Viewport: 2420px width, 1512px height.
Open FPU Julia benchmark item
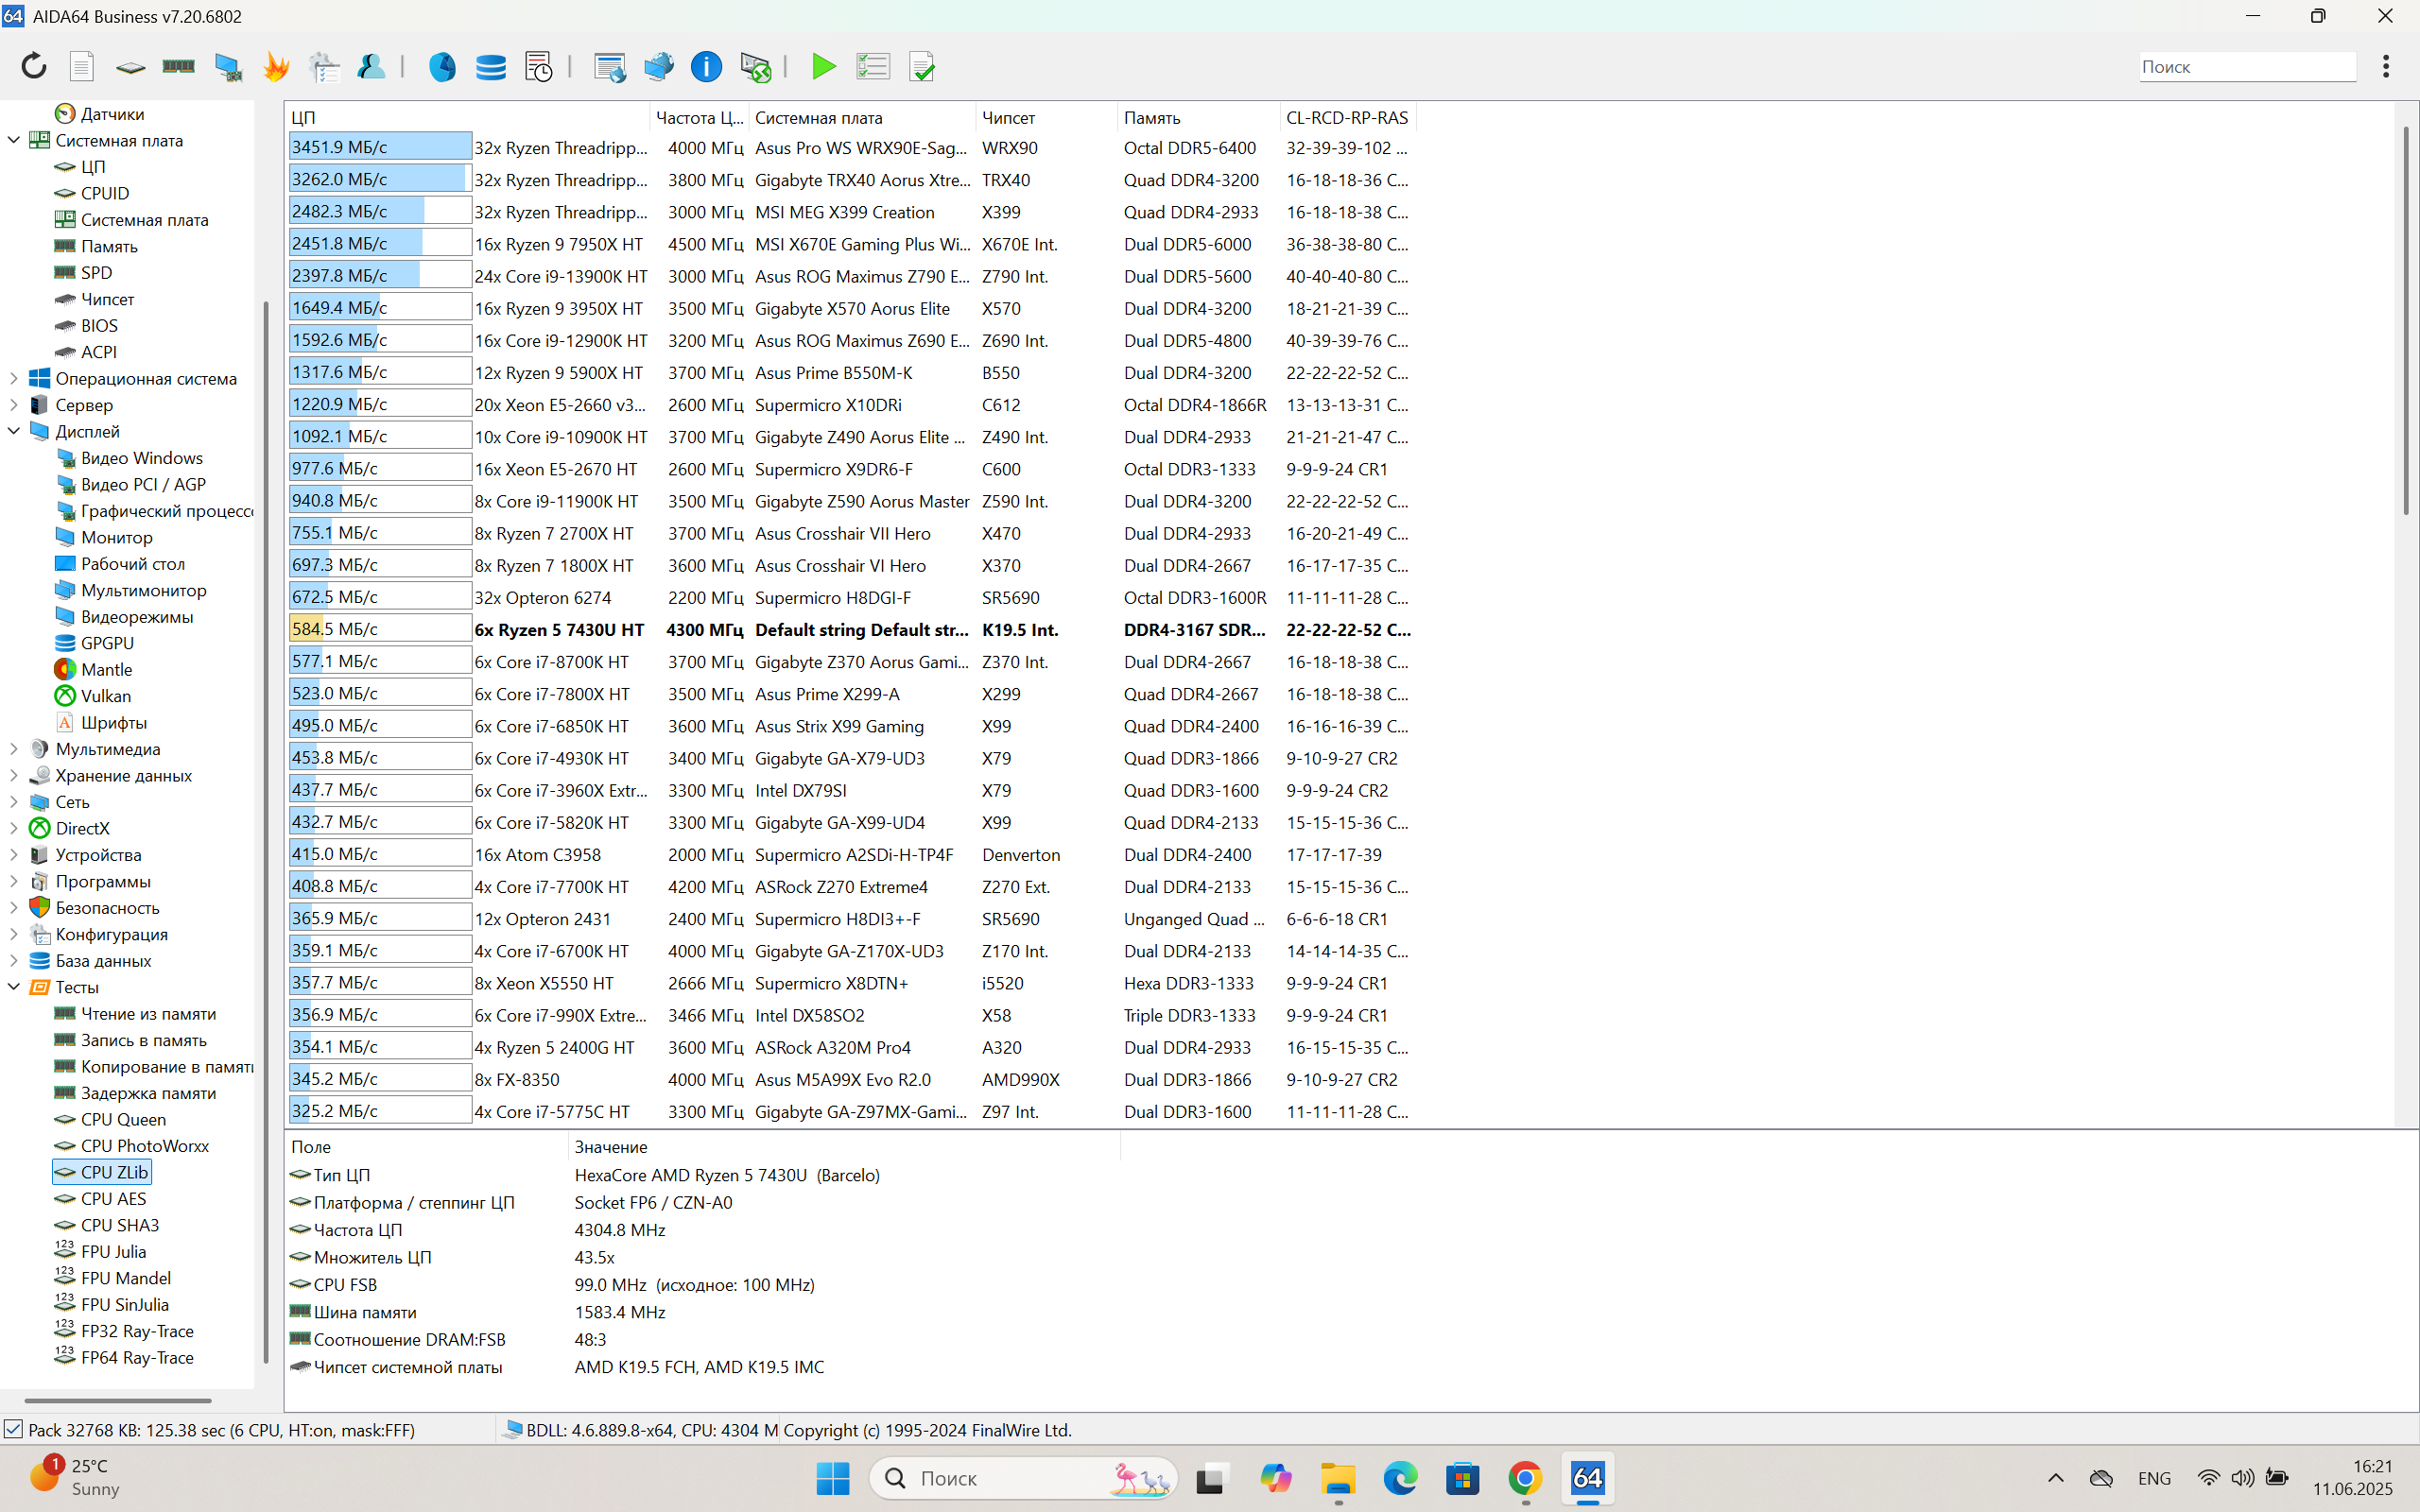(113, 1251)
